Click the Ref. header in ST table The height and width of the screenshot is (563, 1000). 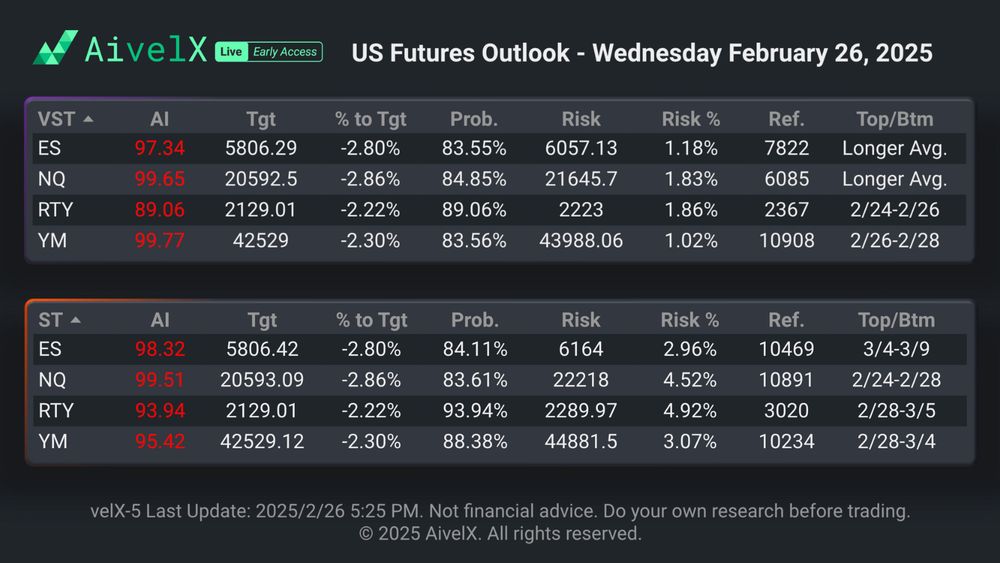pyautogui.click(x=786, y=320)
